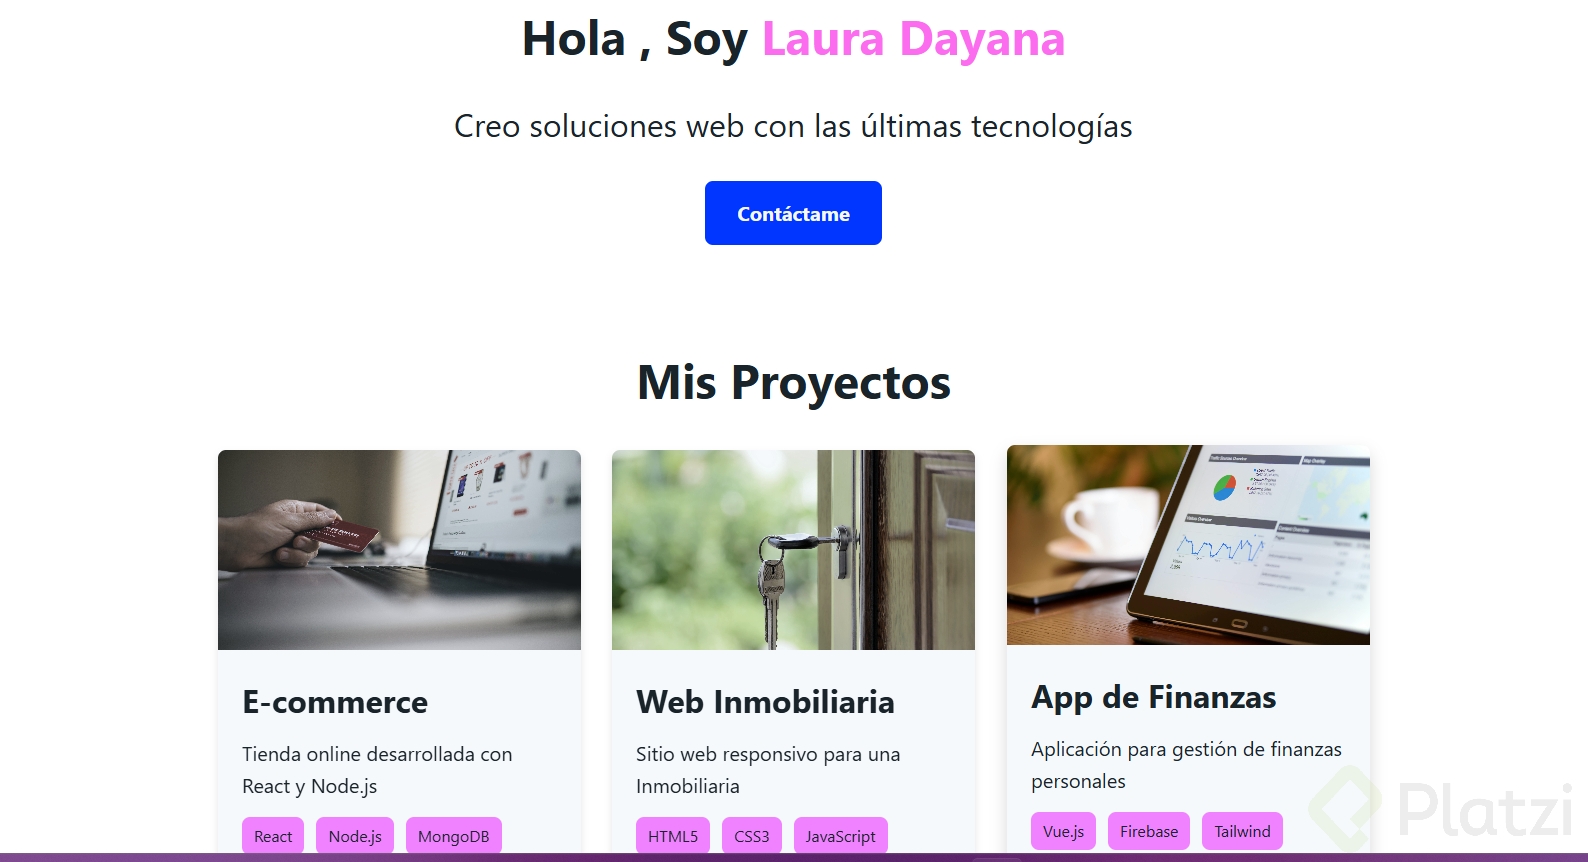Click the Web Inmobiliaria card title
Screen dimensions: 1588x862
coord(765,702)
